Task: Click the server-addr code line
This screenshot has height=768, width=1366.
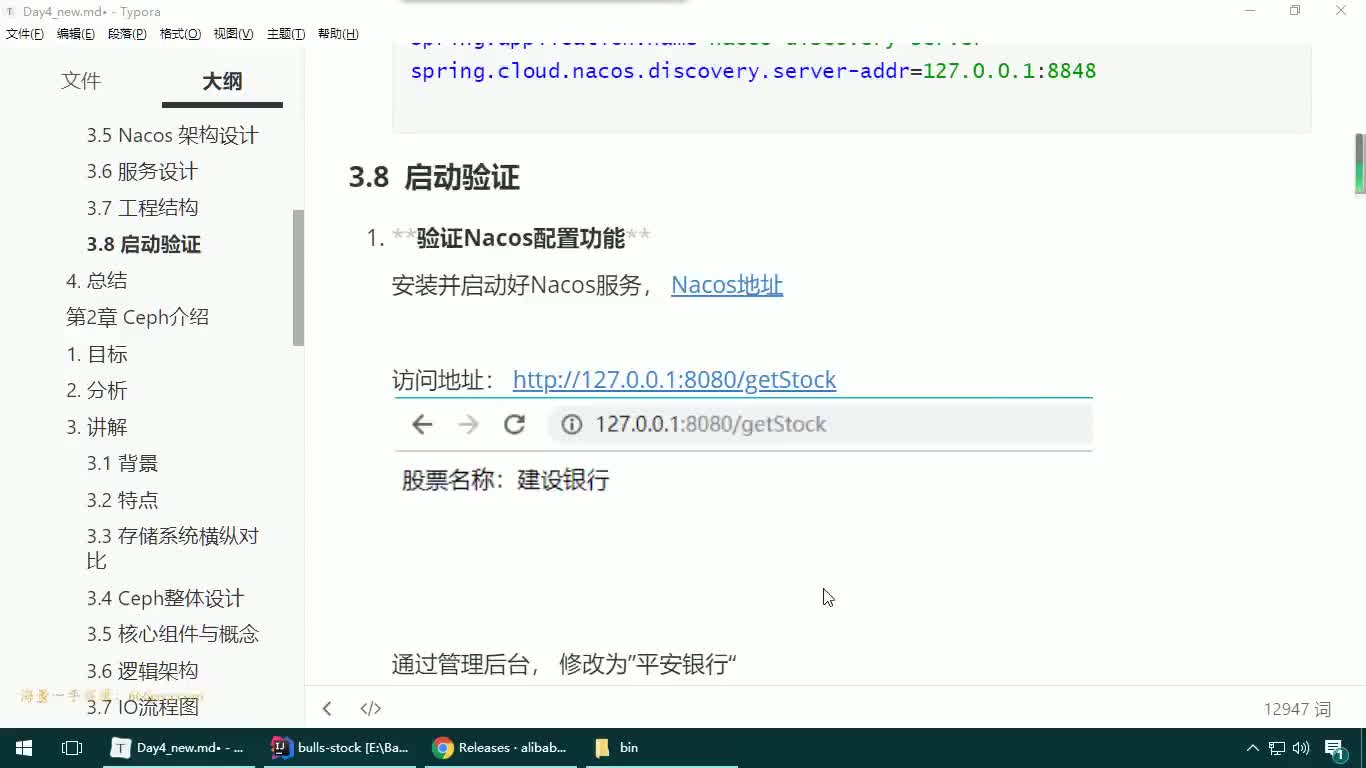Action: click(753, 71)
